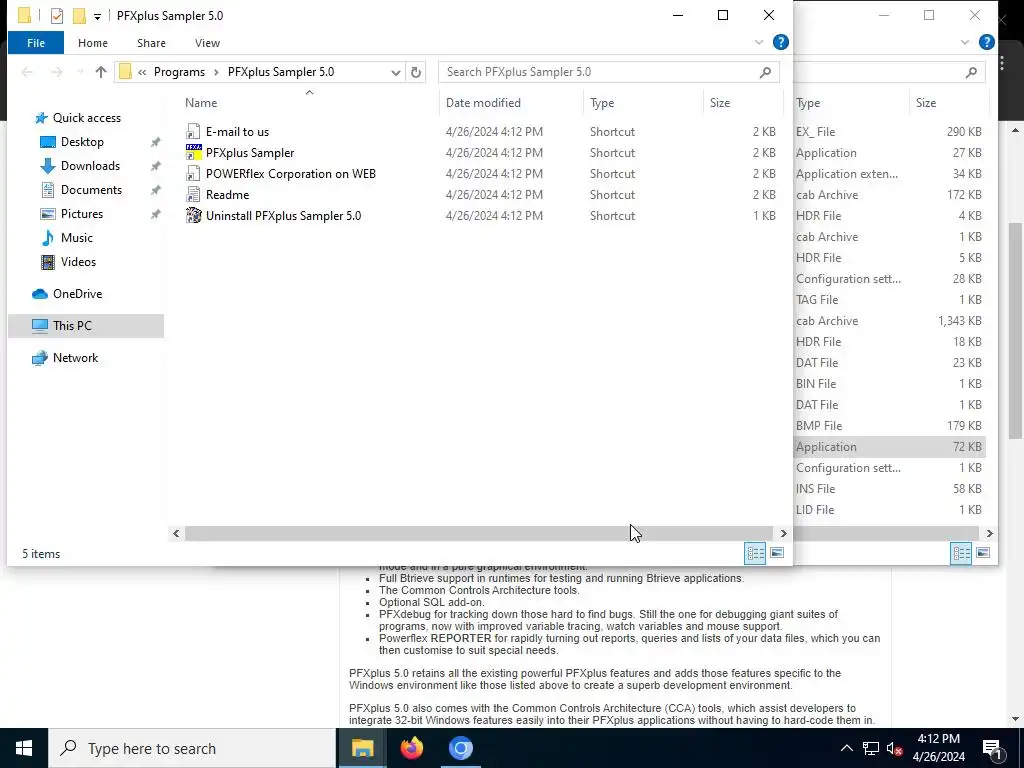Open Explorer help via question mark icon
Viewport: 1024px width, 768px height.
click(780, 42)
